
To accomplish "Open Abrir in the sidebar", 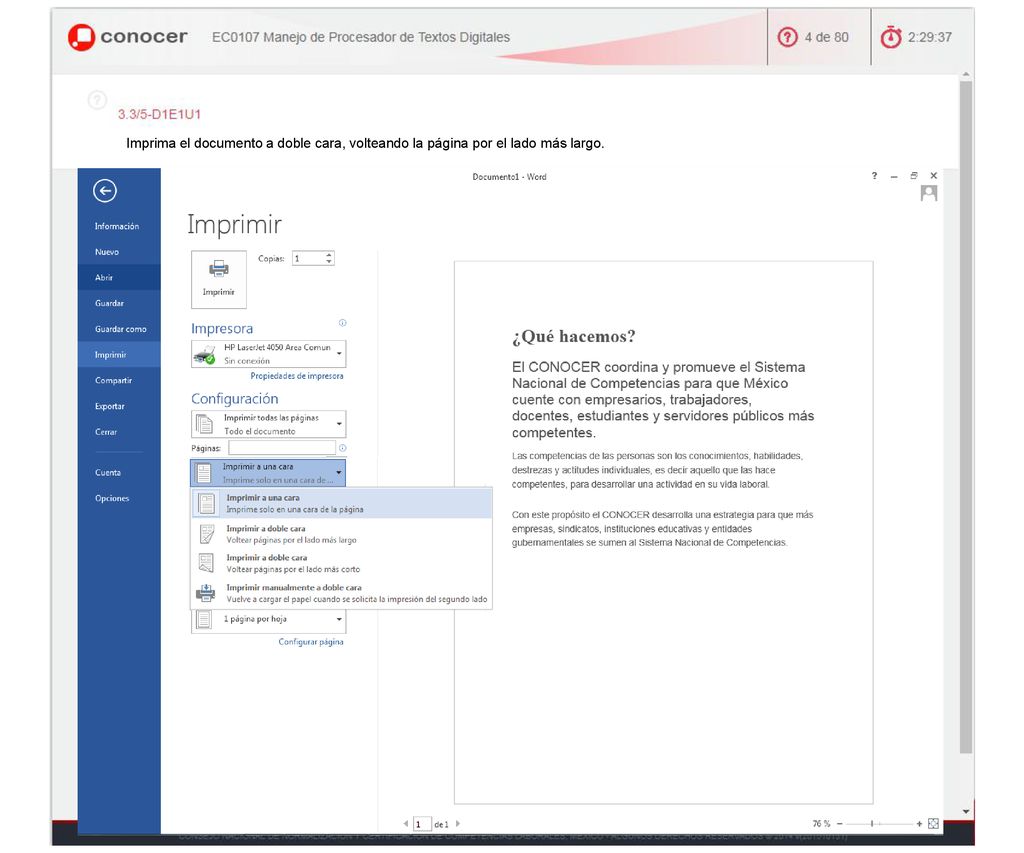I will 119,277.
